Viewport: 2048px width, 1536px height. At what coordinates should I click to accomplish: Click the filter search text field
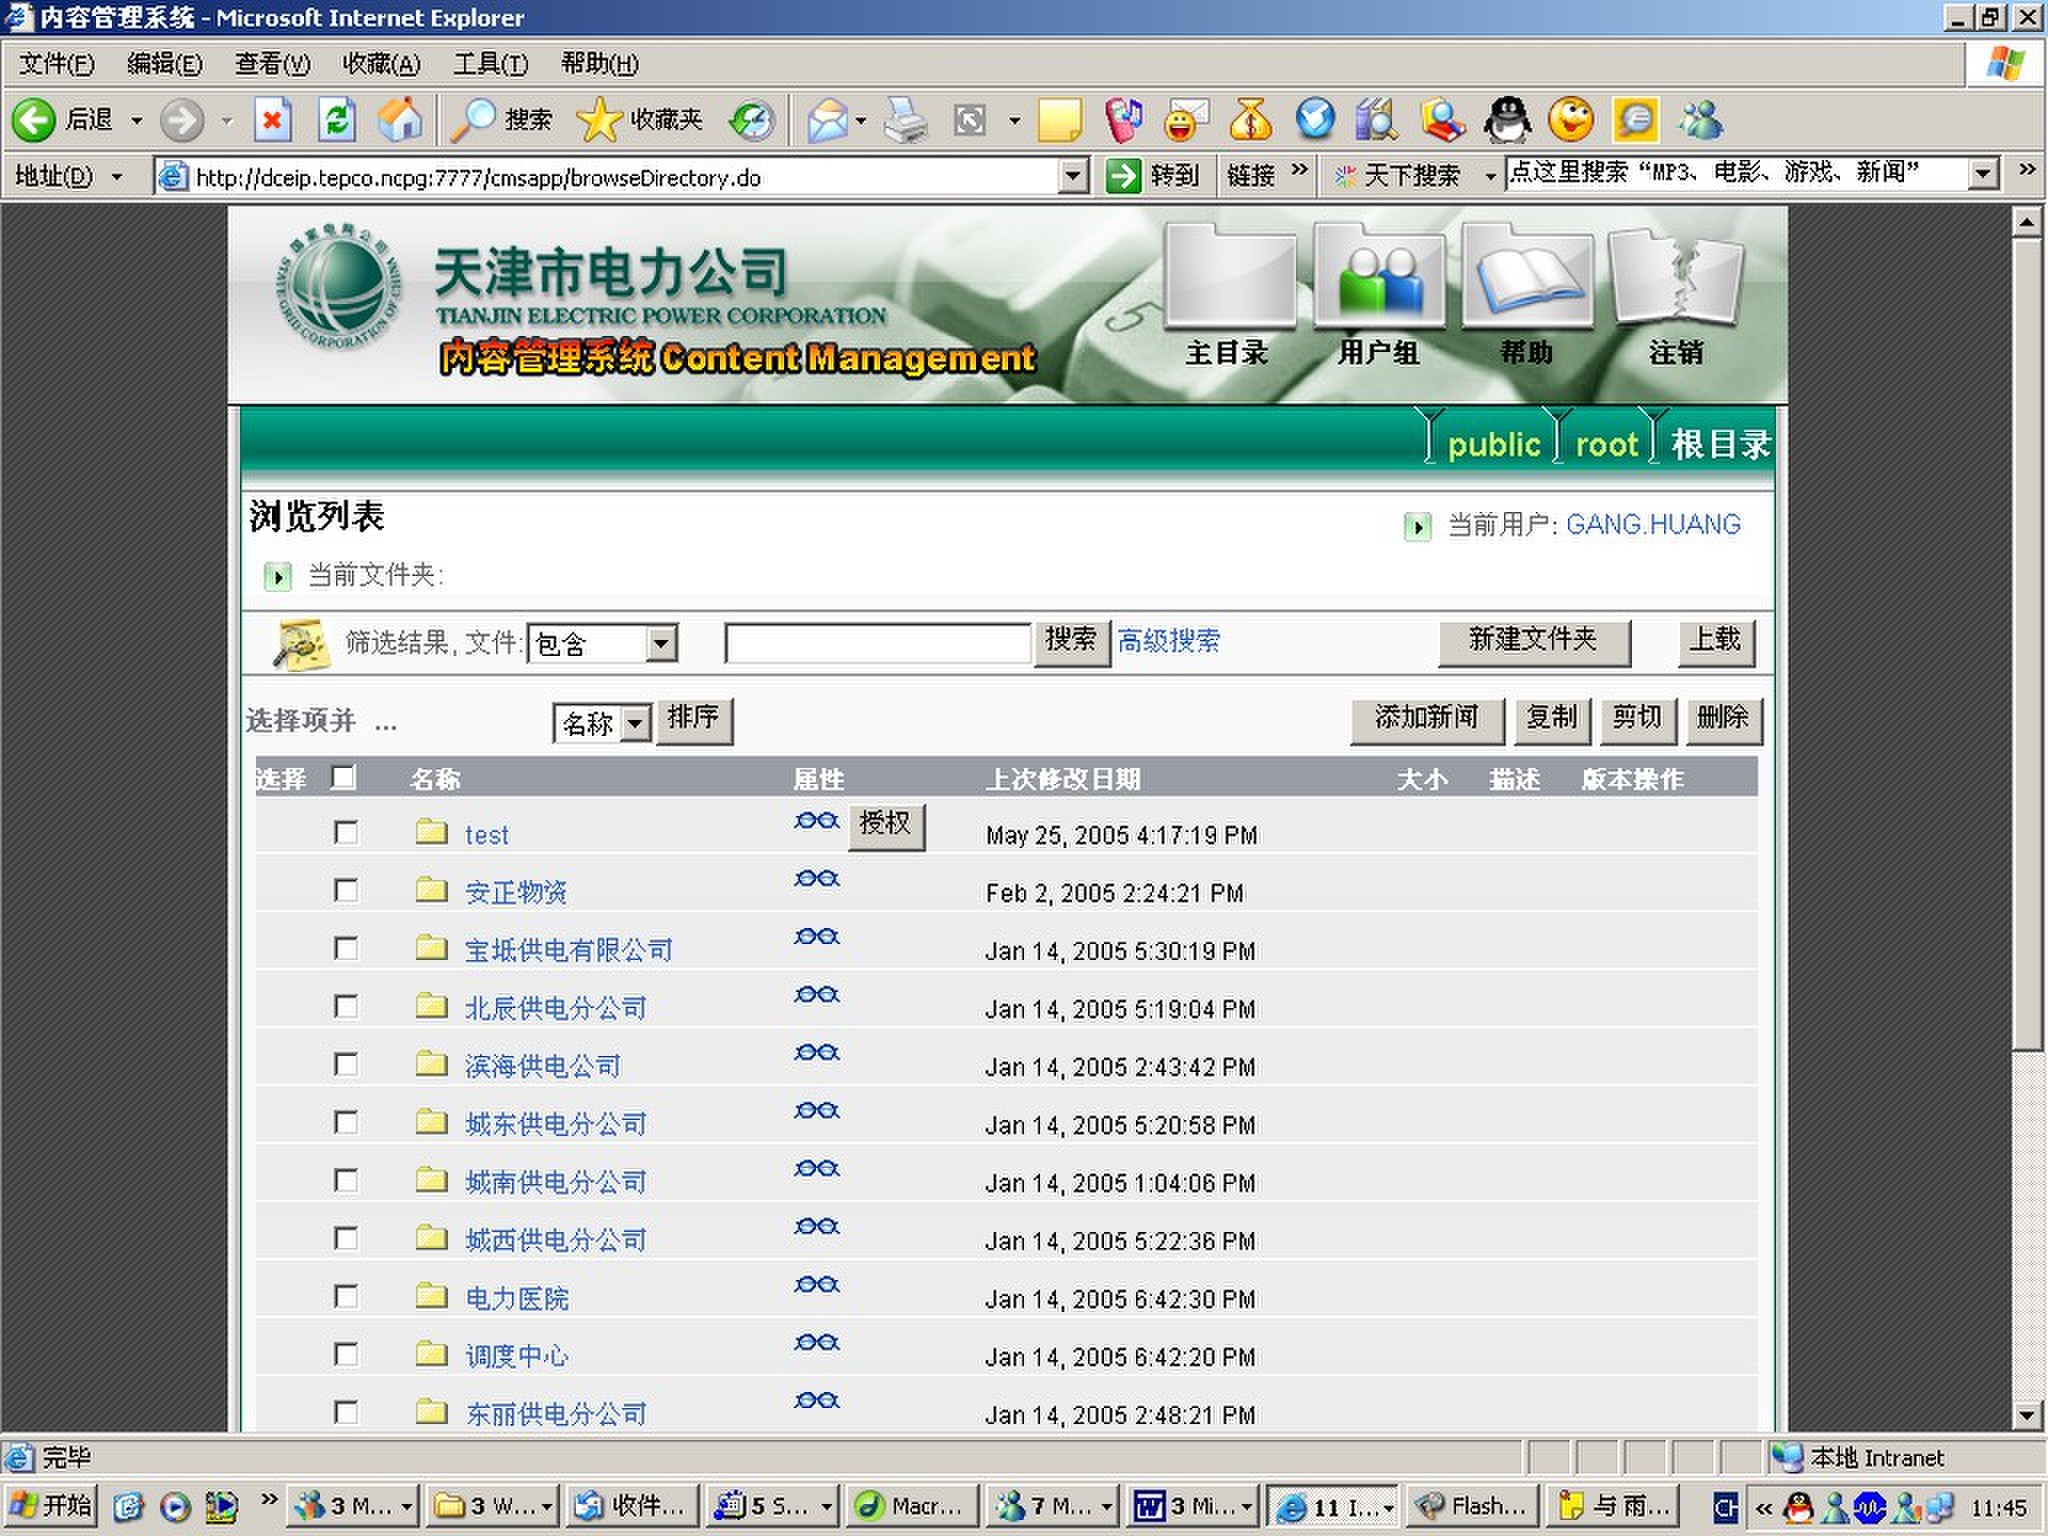coord(877,642)
